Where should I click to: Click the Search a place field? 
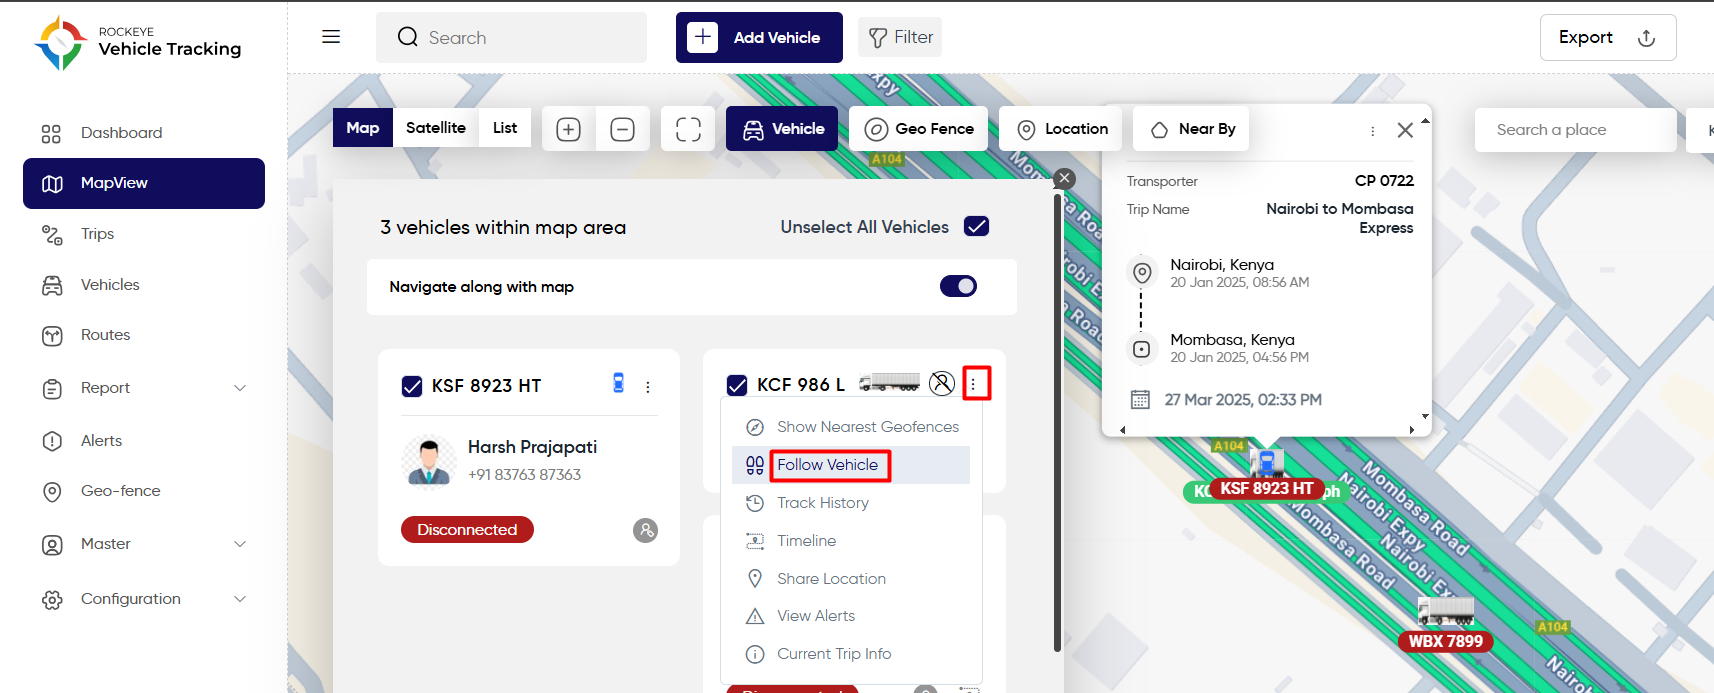pyautogui.click(x=1575, y=130)
